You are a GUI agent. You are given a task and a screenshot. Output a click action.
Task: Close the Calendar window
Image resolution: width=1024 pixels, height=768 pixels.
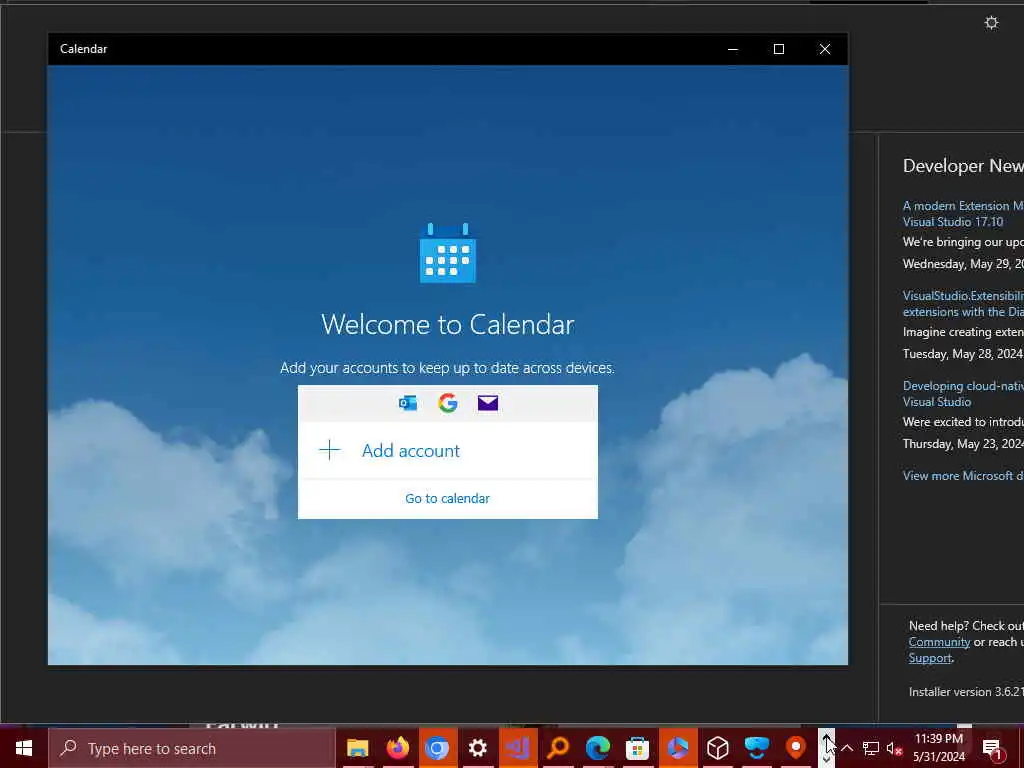pyautogui.click(x=825, y=49)
